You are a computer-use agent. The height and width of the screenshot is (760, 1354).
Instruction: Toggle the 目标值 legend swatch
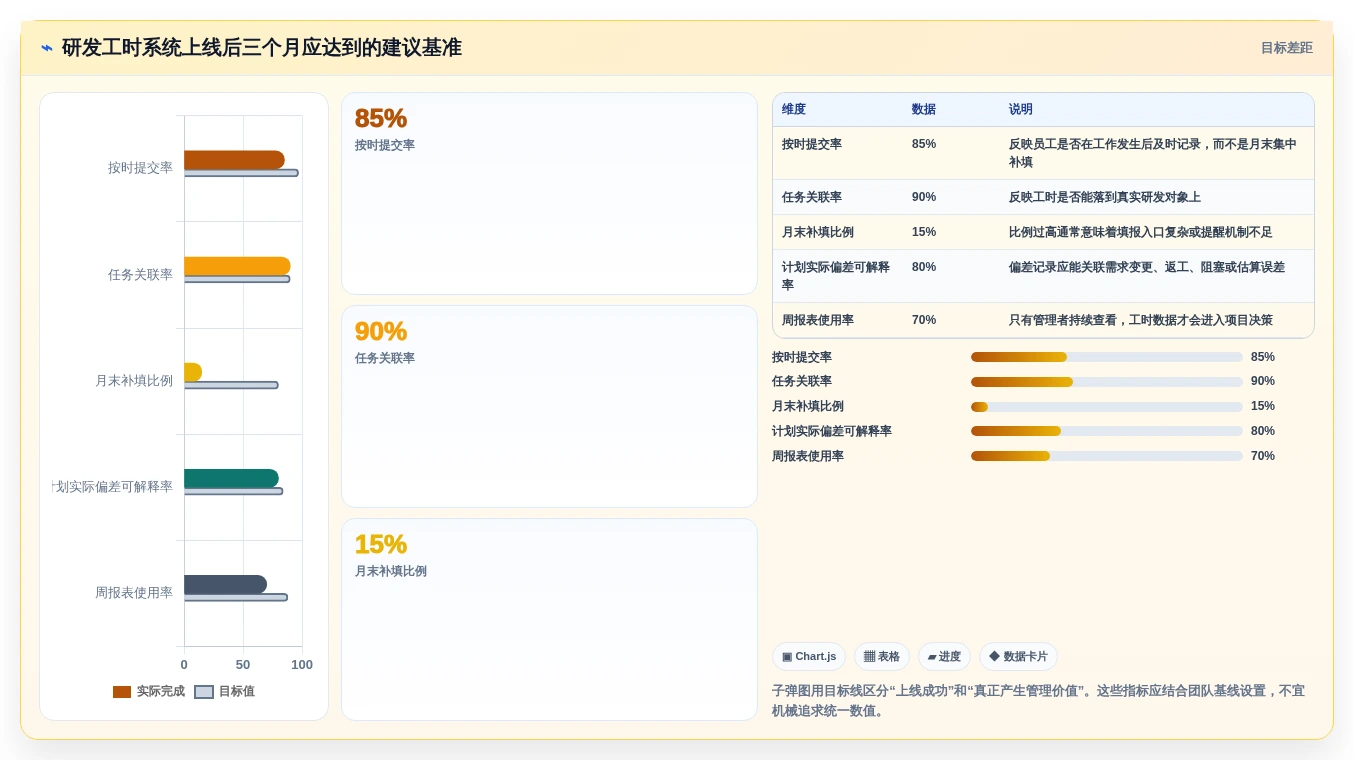[x=204, y=692]
